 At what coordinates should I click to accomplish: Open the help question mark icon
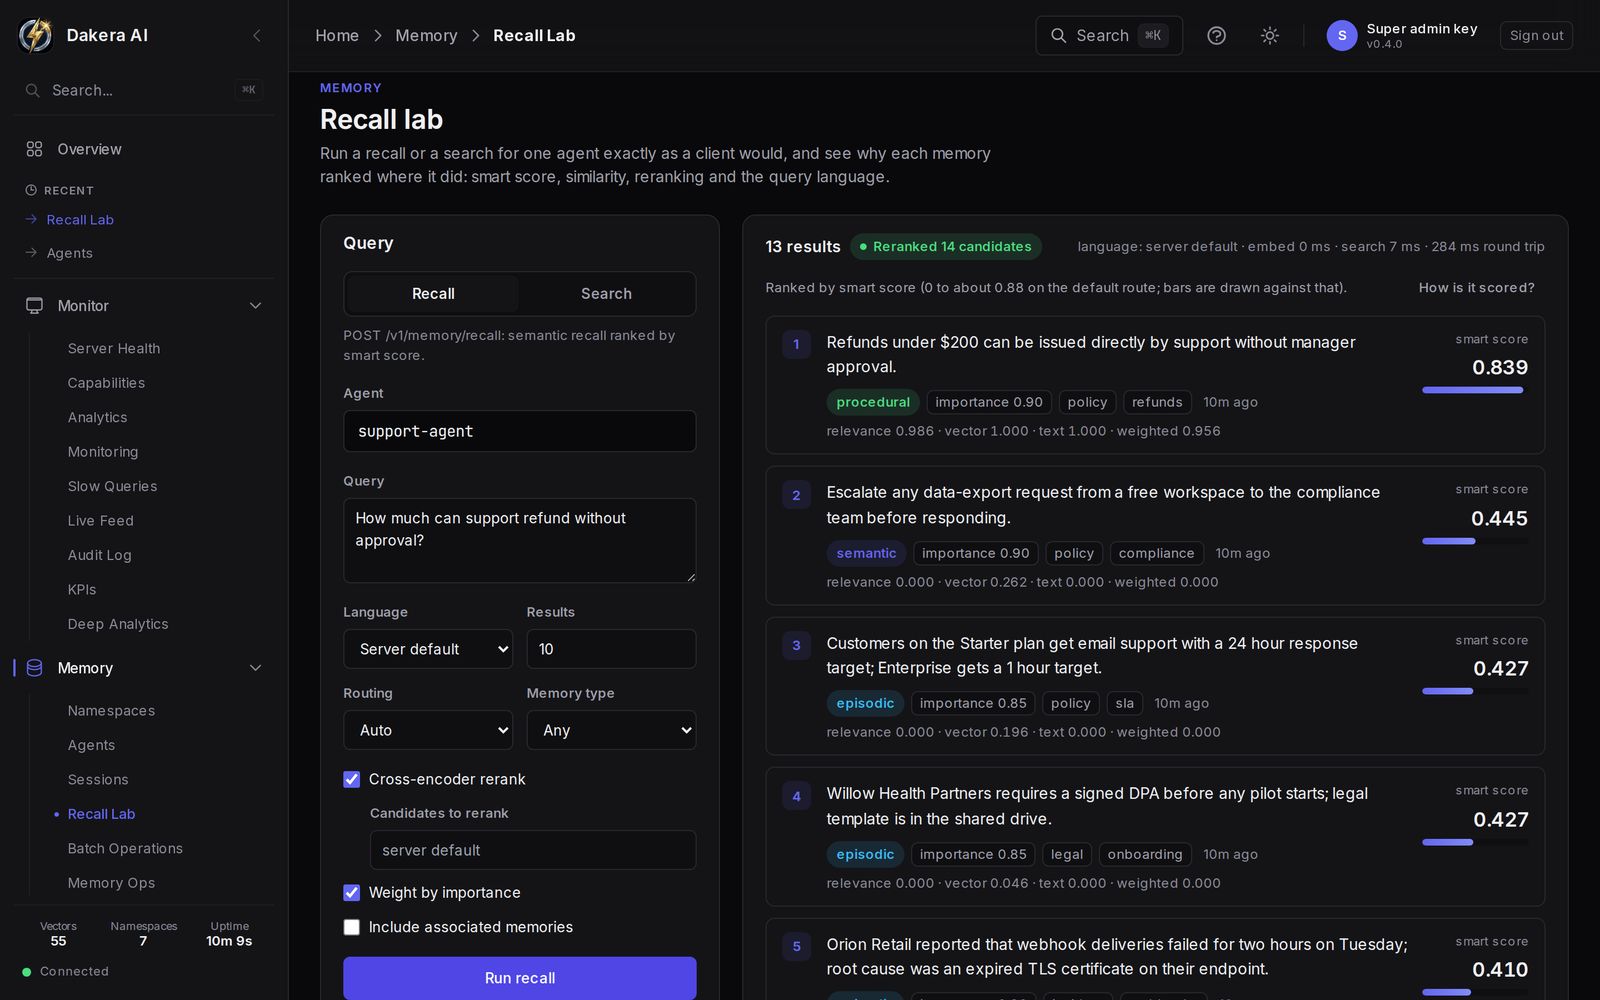tap(1216, 35)
